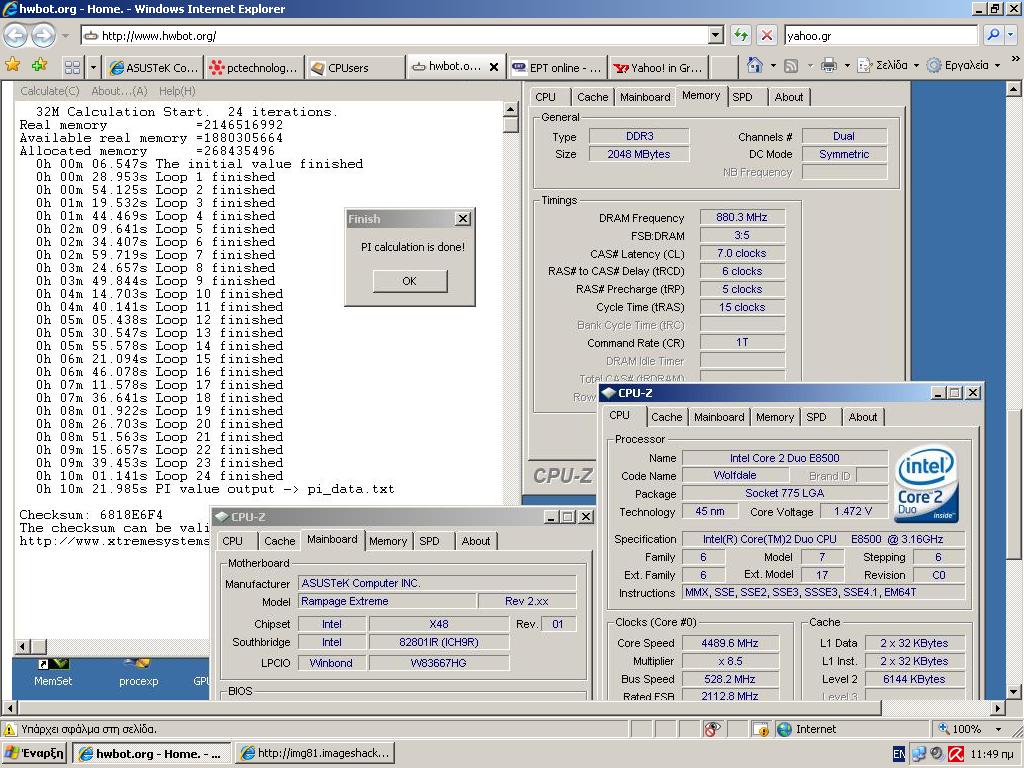
Task: Click the EN language indicator in the tray
Action: (899, 754)
